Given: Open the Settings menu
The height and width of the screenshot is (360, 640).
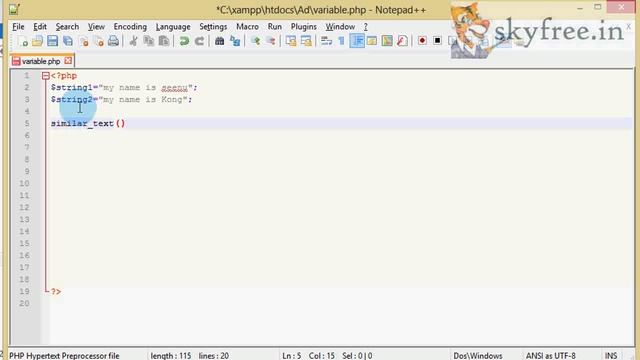Looking at the screenshot, I should 213,27.
